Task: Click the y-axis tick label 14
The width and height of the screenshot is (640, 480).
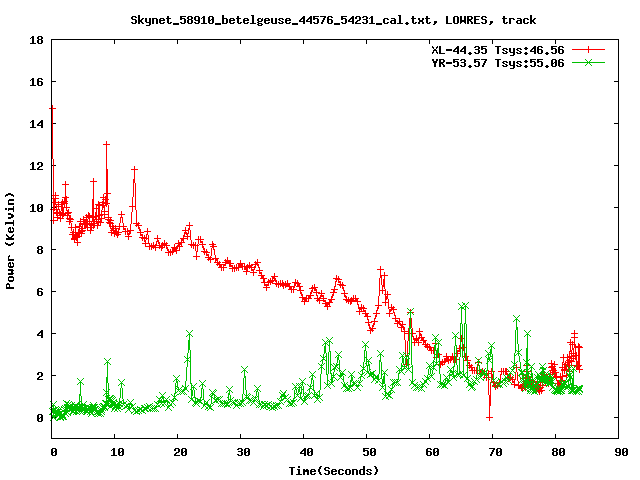Action: point(36,124)
